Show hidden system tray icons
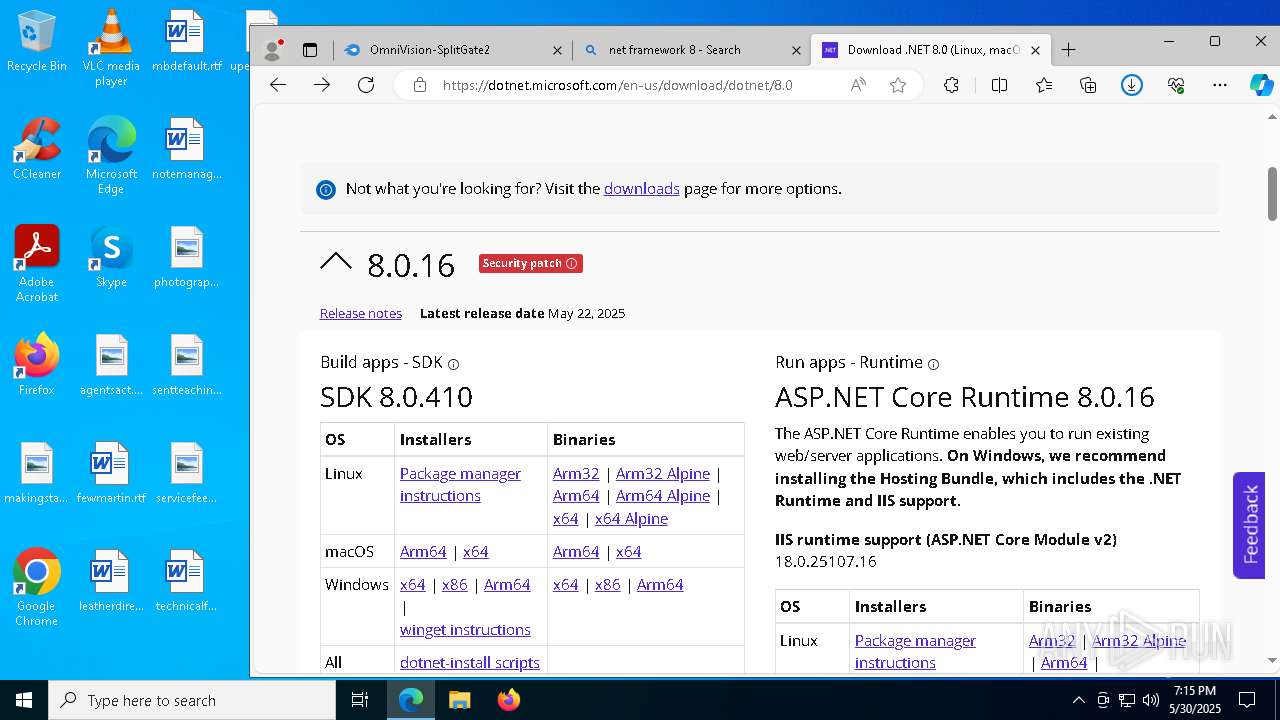 [1078, 700]
